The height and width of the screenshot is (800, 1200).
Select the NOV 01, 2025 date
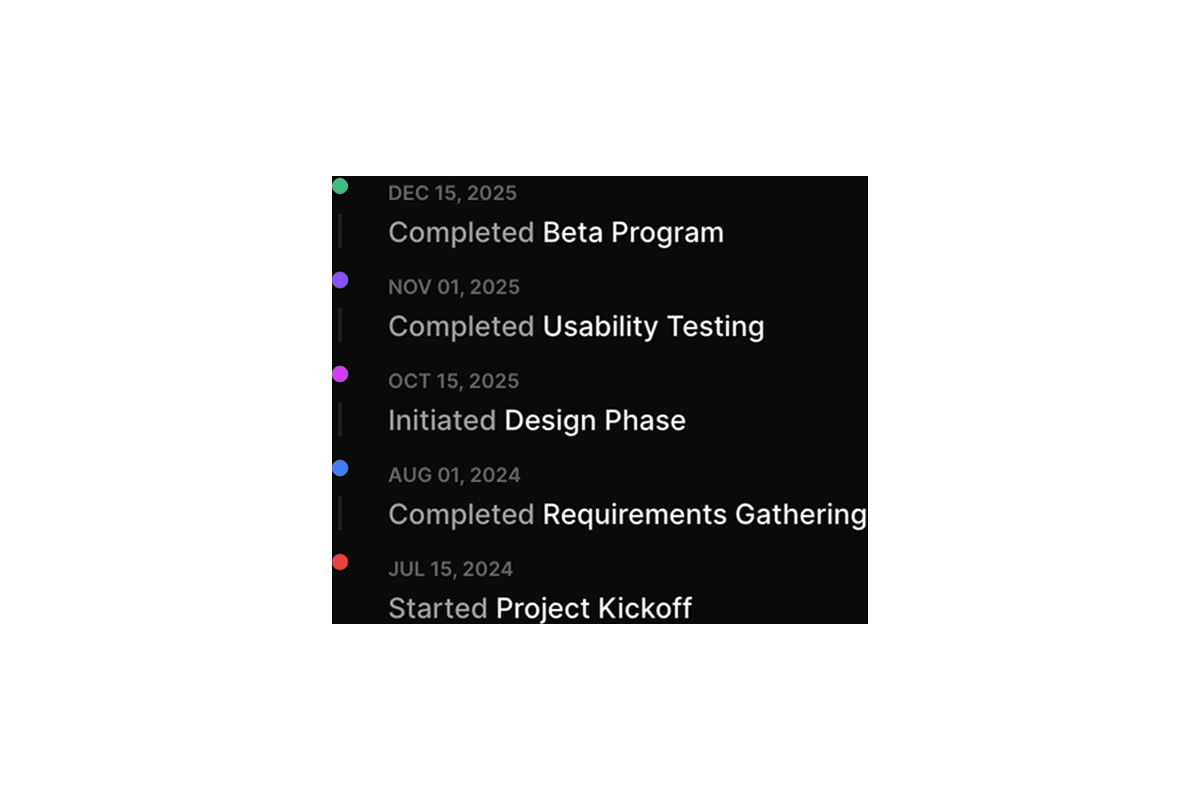point(454,287)
